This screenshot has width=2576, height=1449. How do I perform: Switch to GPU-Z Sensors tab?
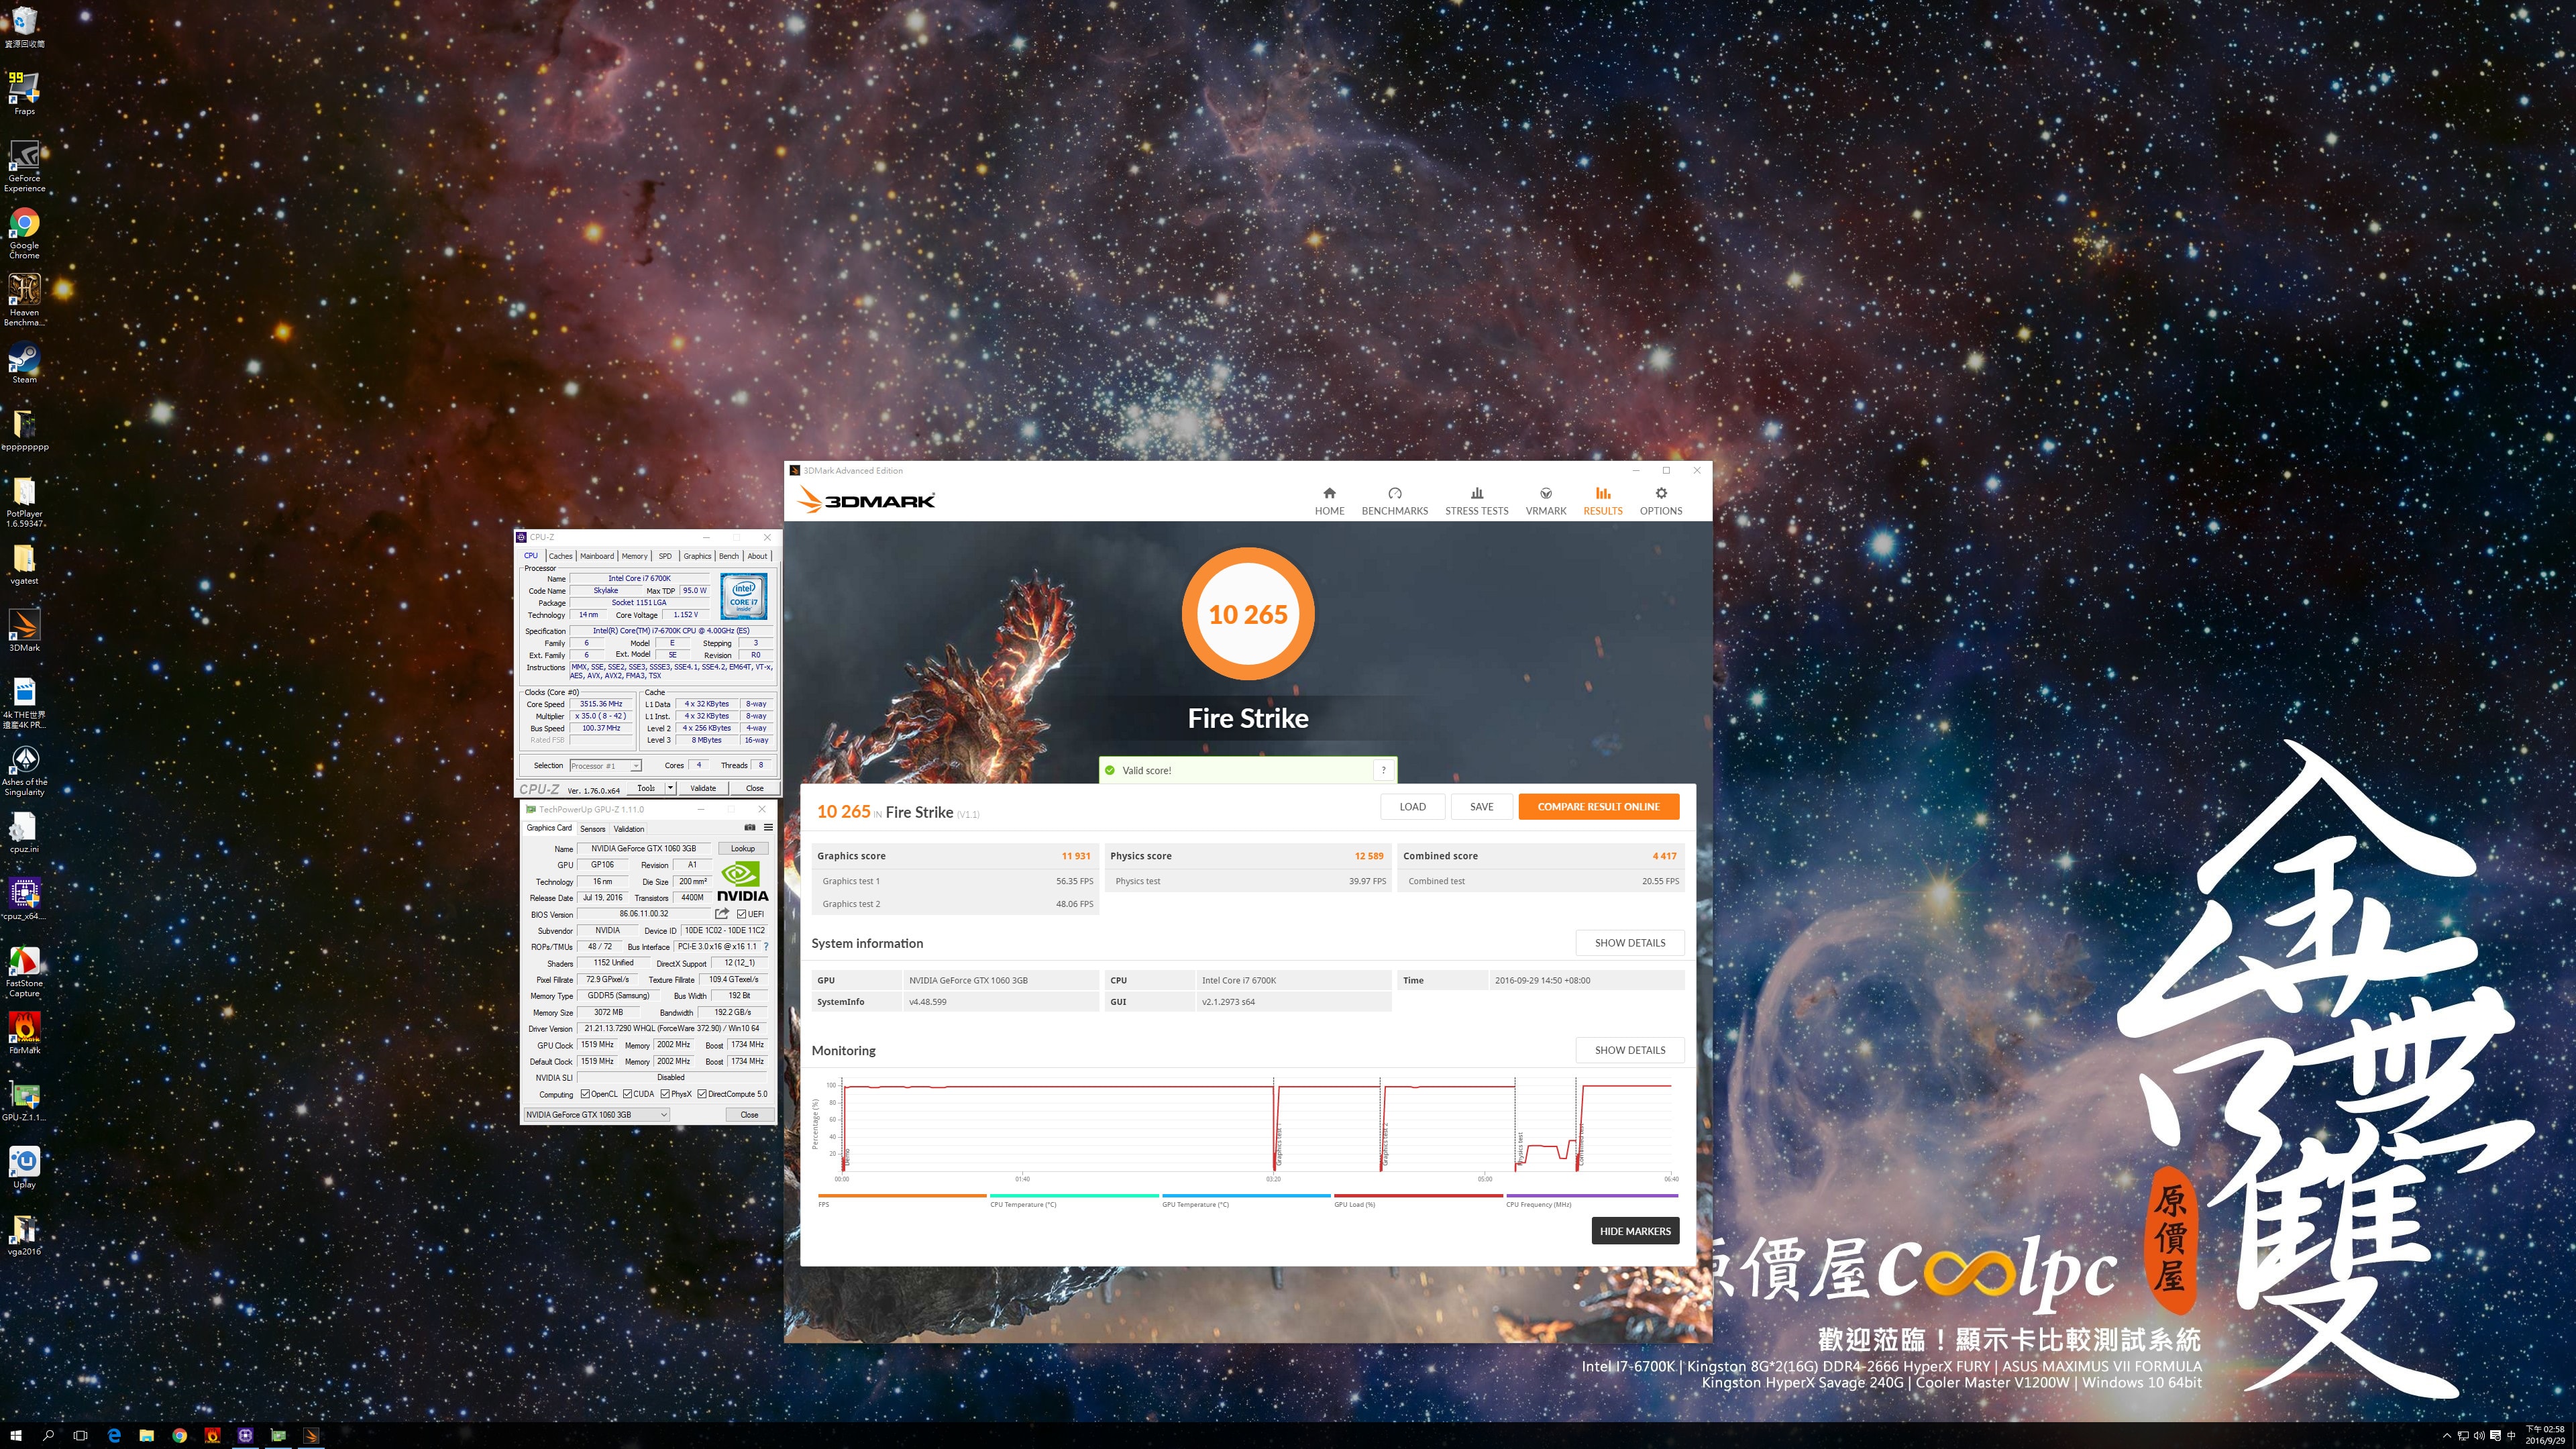click(x=592, y=829)
